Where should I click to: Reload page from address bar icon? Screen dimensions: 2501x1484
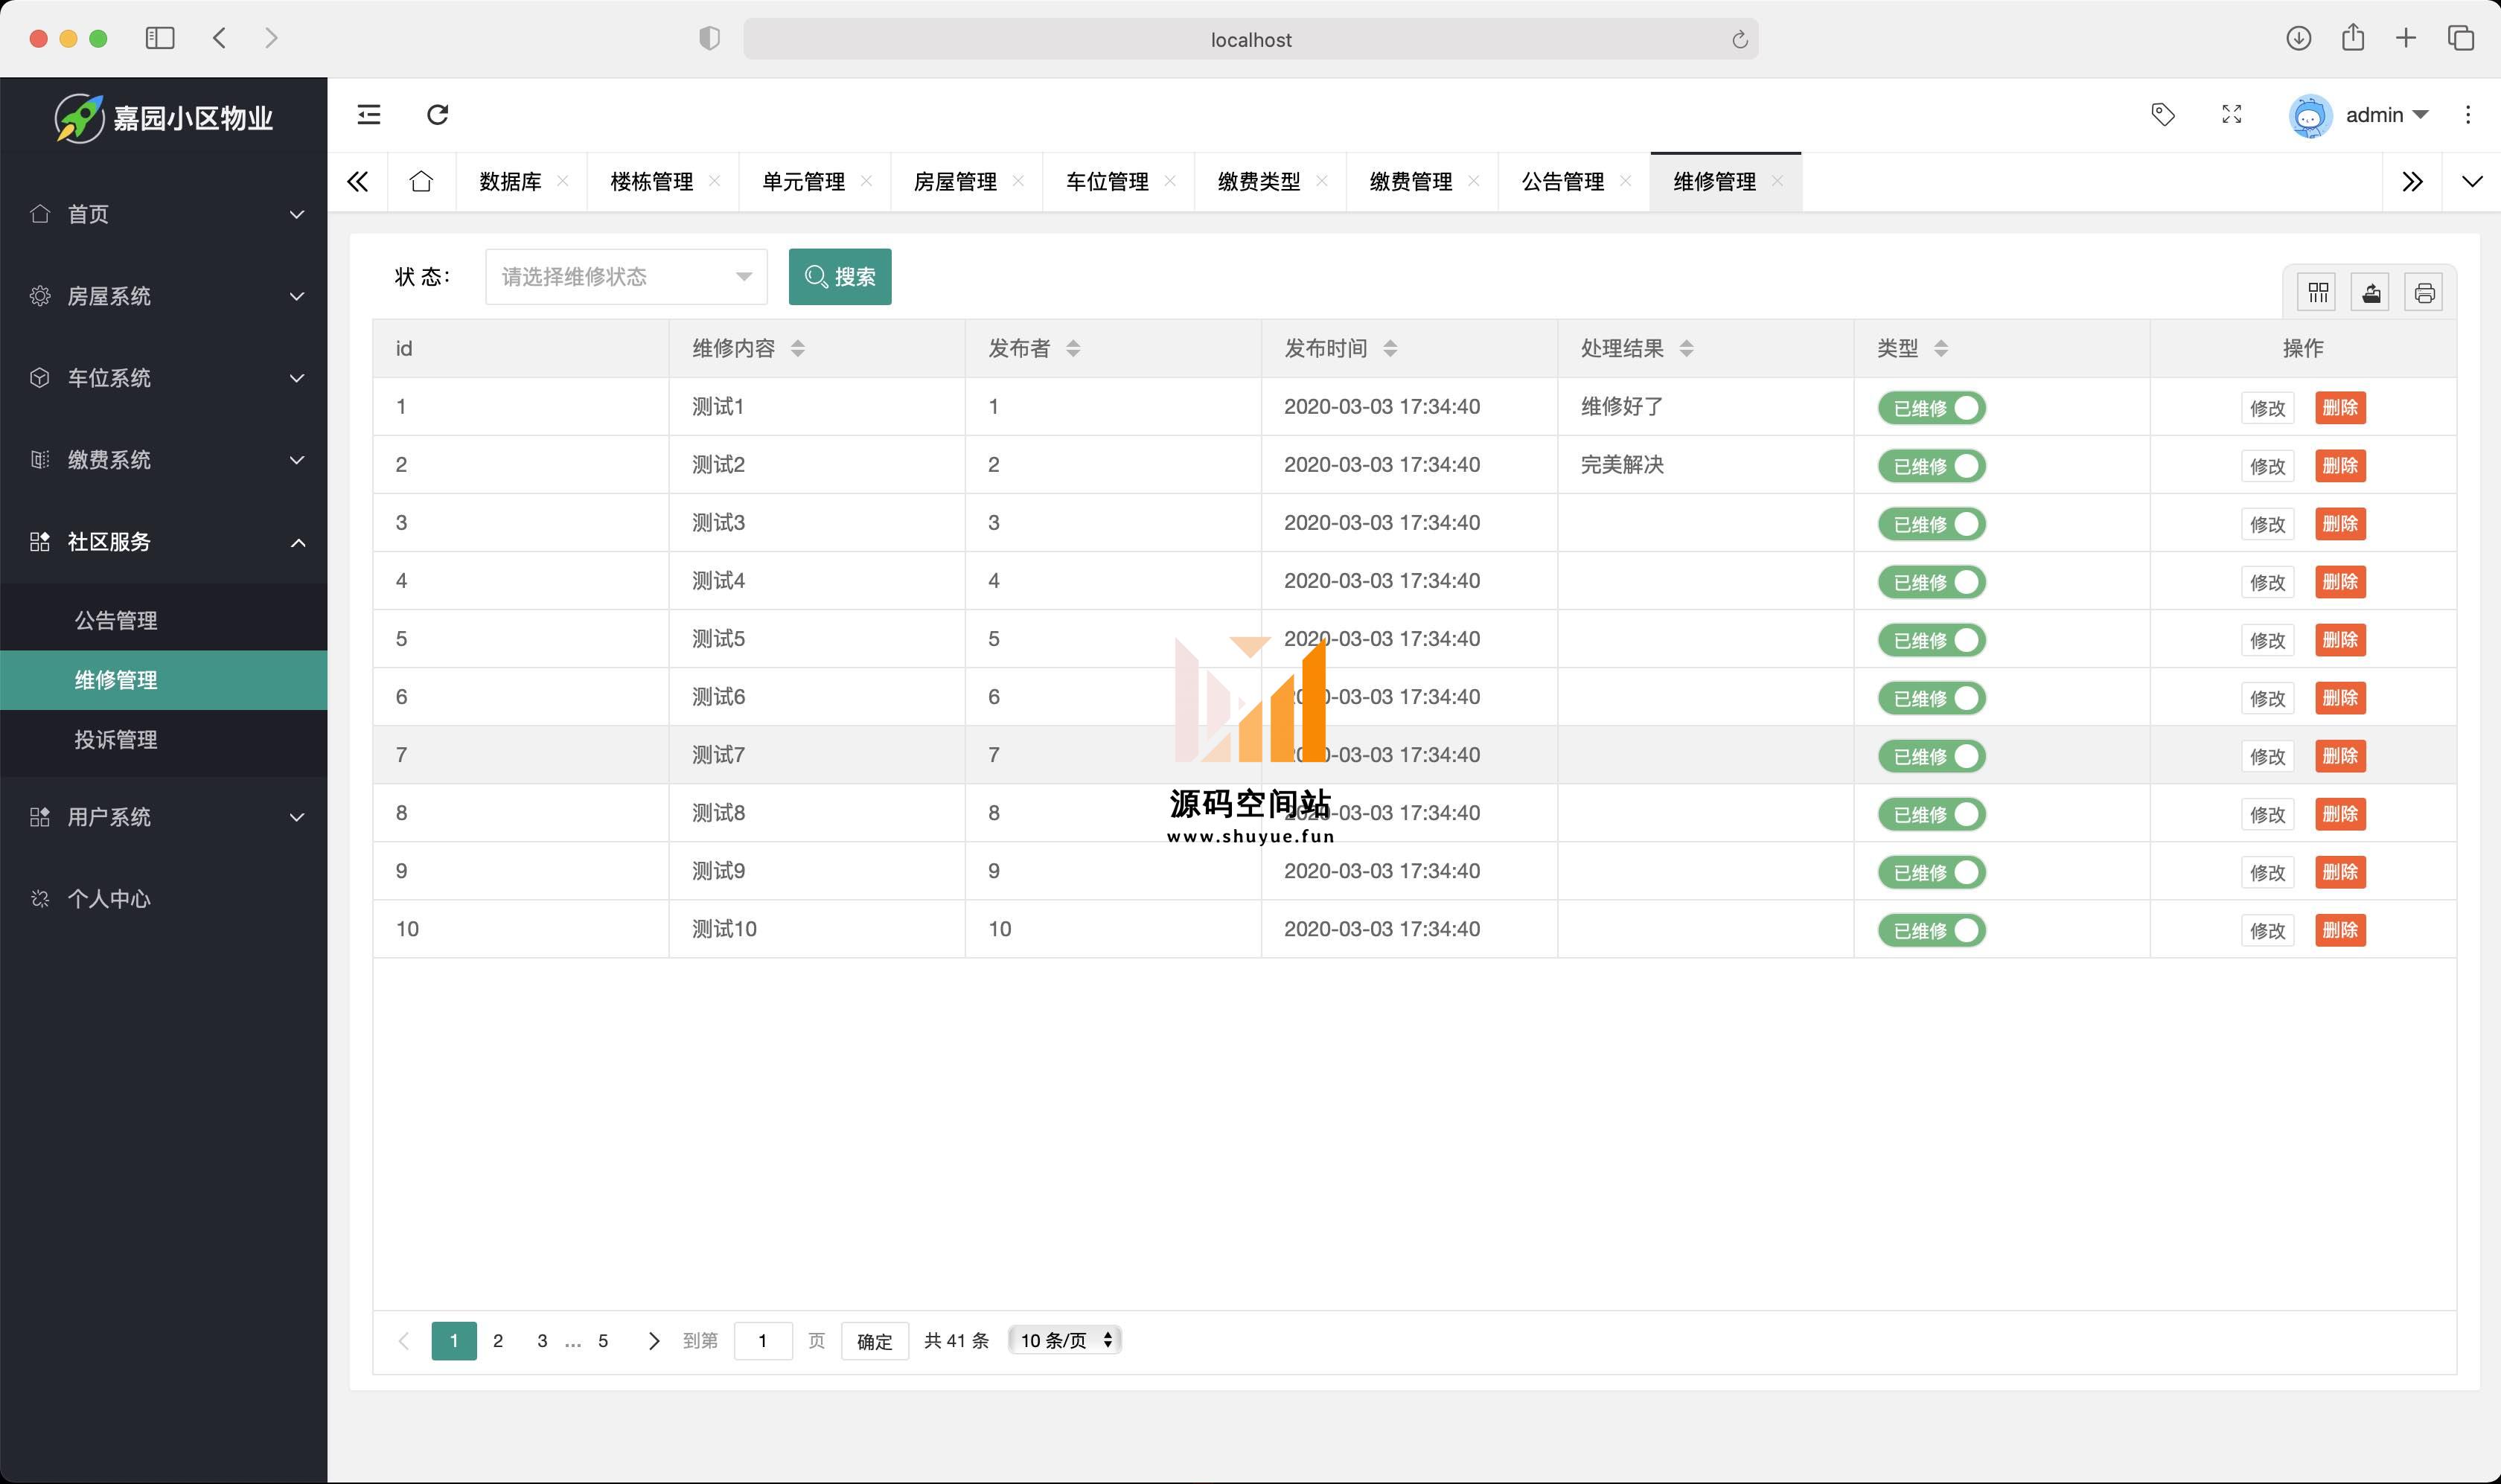pyautogui.click(x=1739, y=39)
